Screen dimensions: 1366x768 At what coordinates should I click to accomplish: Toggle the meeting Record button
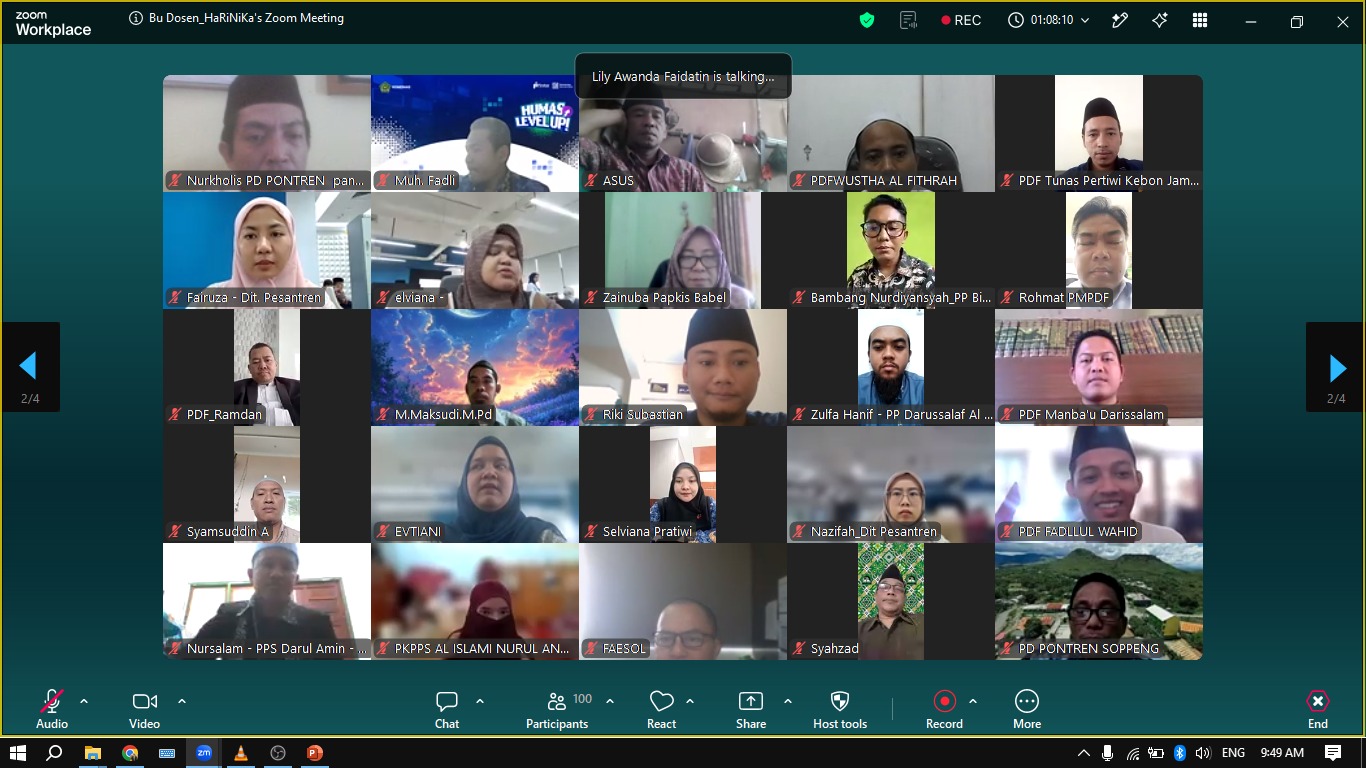coord(944,709)
